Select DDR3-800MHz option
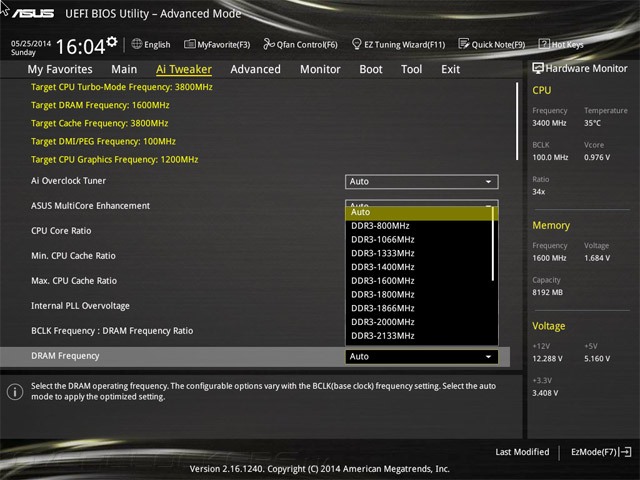 point(419,226)
